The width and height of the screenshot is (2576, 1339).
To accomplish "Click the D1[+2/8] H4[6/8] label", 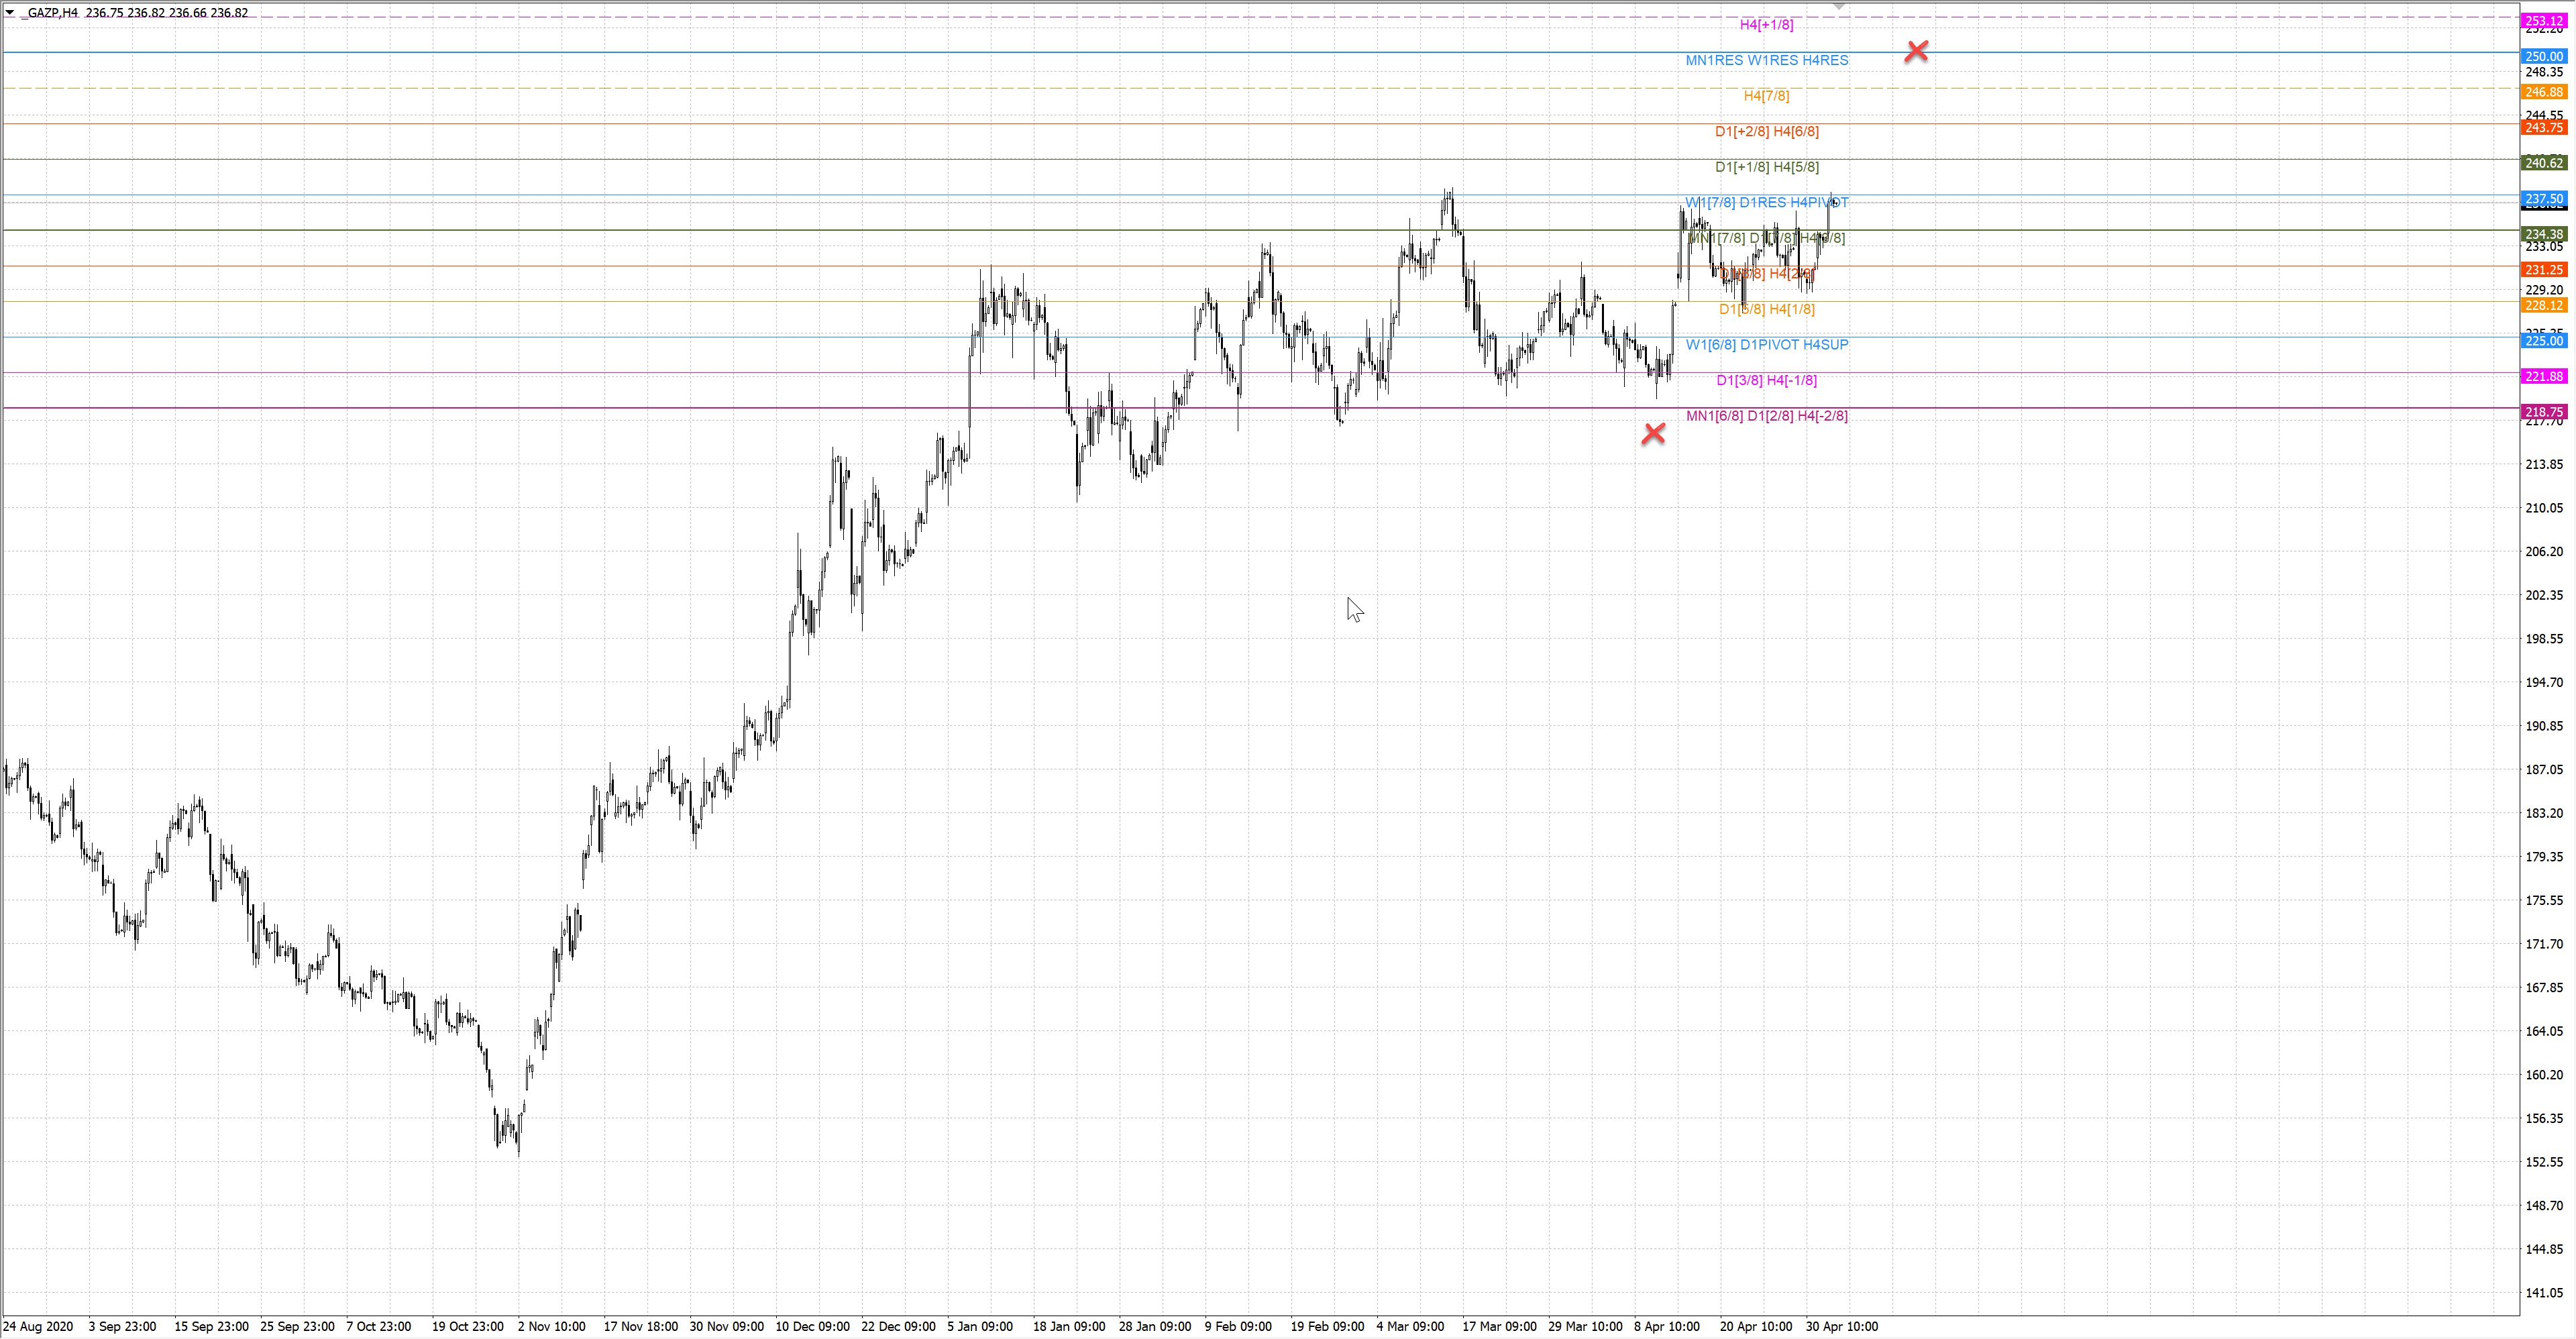I will pos(1766,131).
